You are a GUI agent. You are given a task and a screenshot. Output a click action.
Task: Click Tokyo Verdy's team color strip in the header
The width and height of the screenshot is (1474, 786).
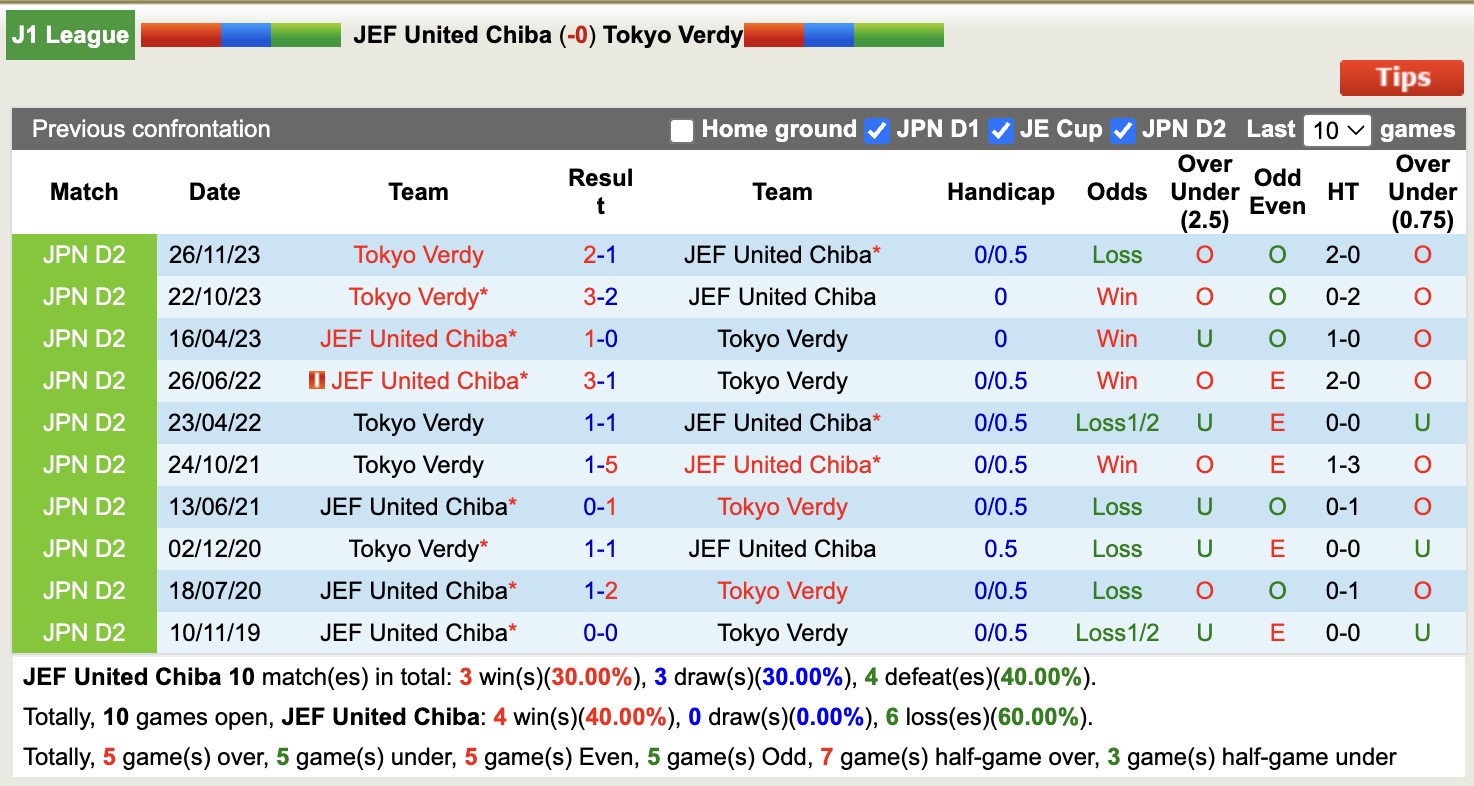tap(845, 33)
